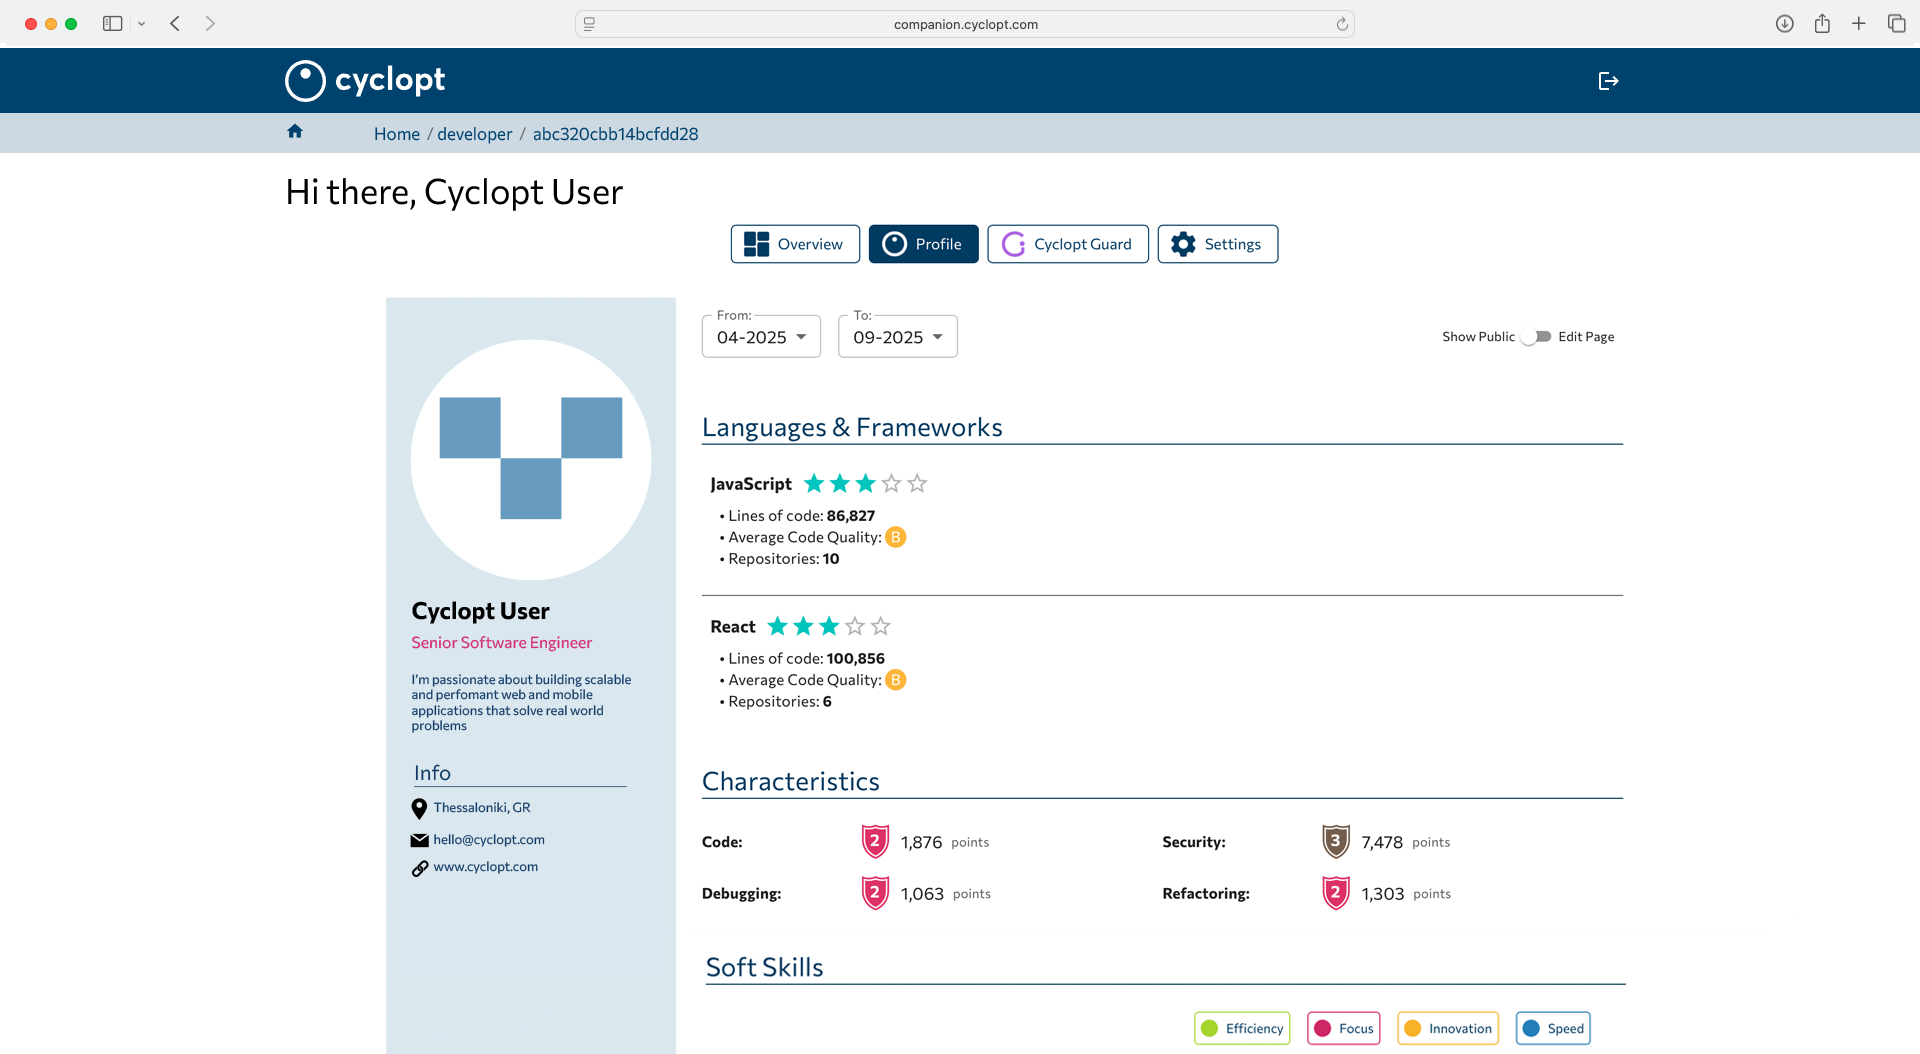Viewport: 1920px width, 1054px height.
Task: Click the Cyclopt logo in the navbar
Action: point(364,80)
